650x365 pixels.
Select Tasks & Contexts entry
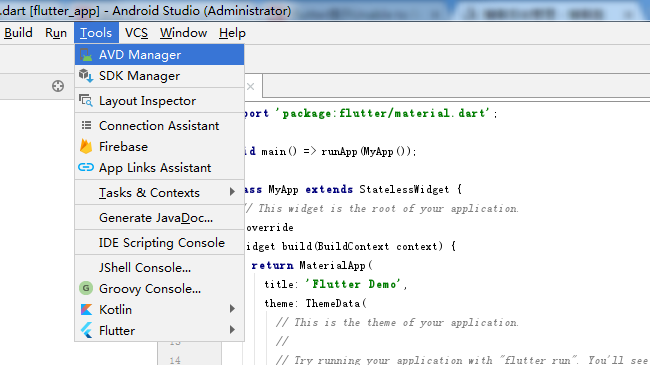[160, 192]
